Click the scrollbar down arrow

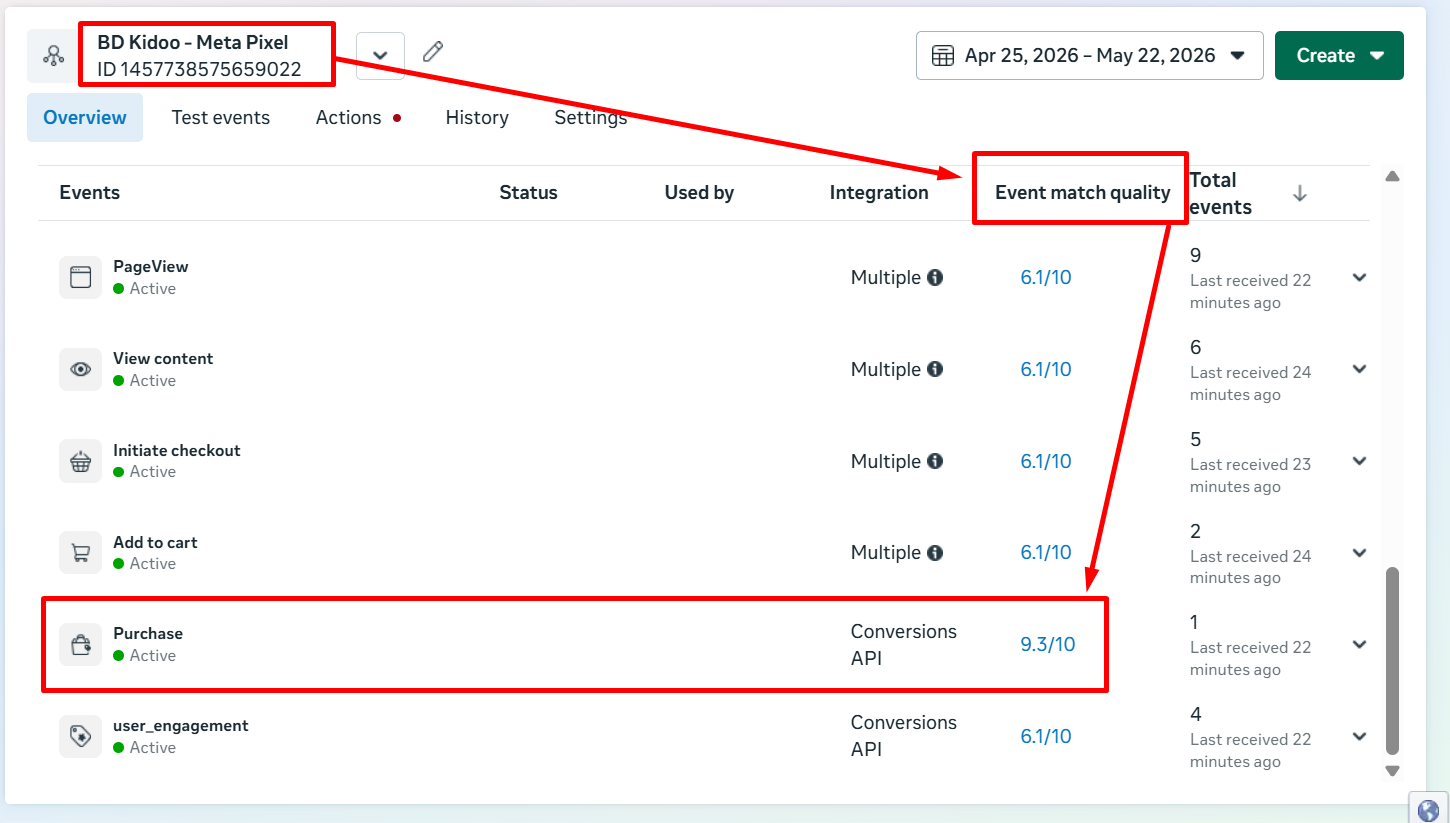point(1392,771)
